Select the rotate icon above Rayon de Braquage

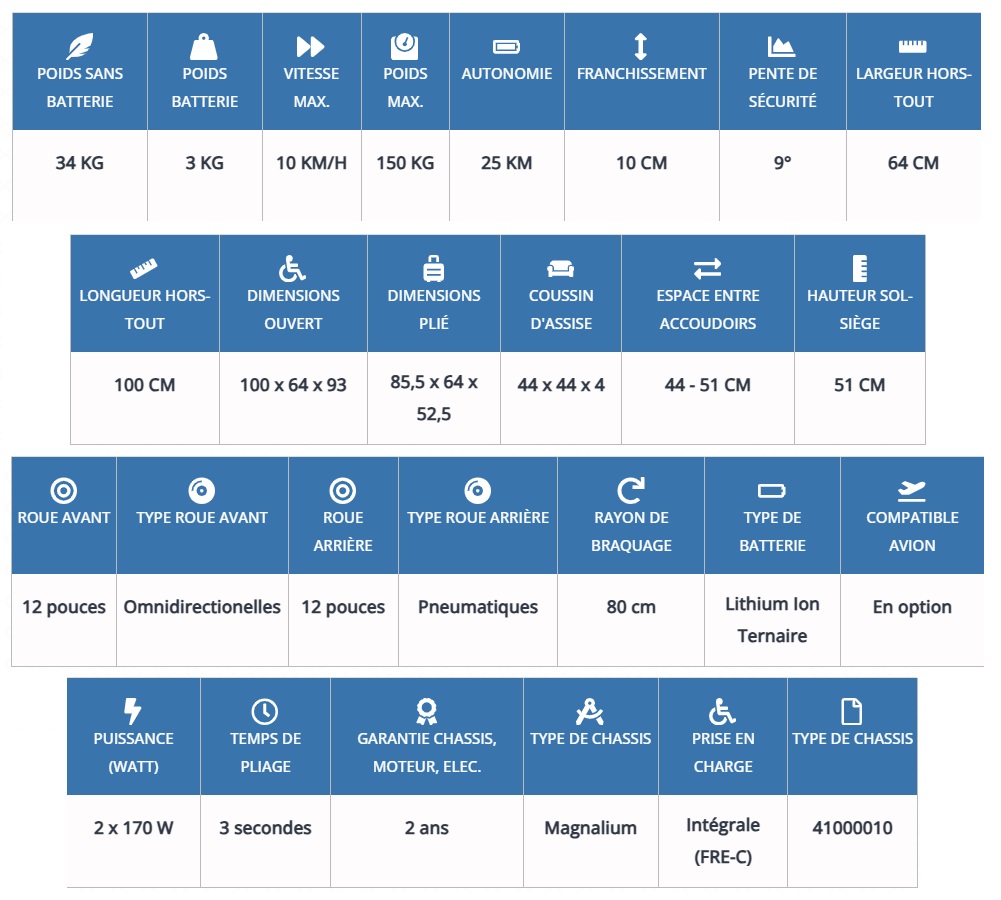click(x=631, y=490)
